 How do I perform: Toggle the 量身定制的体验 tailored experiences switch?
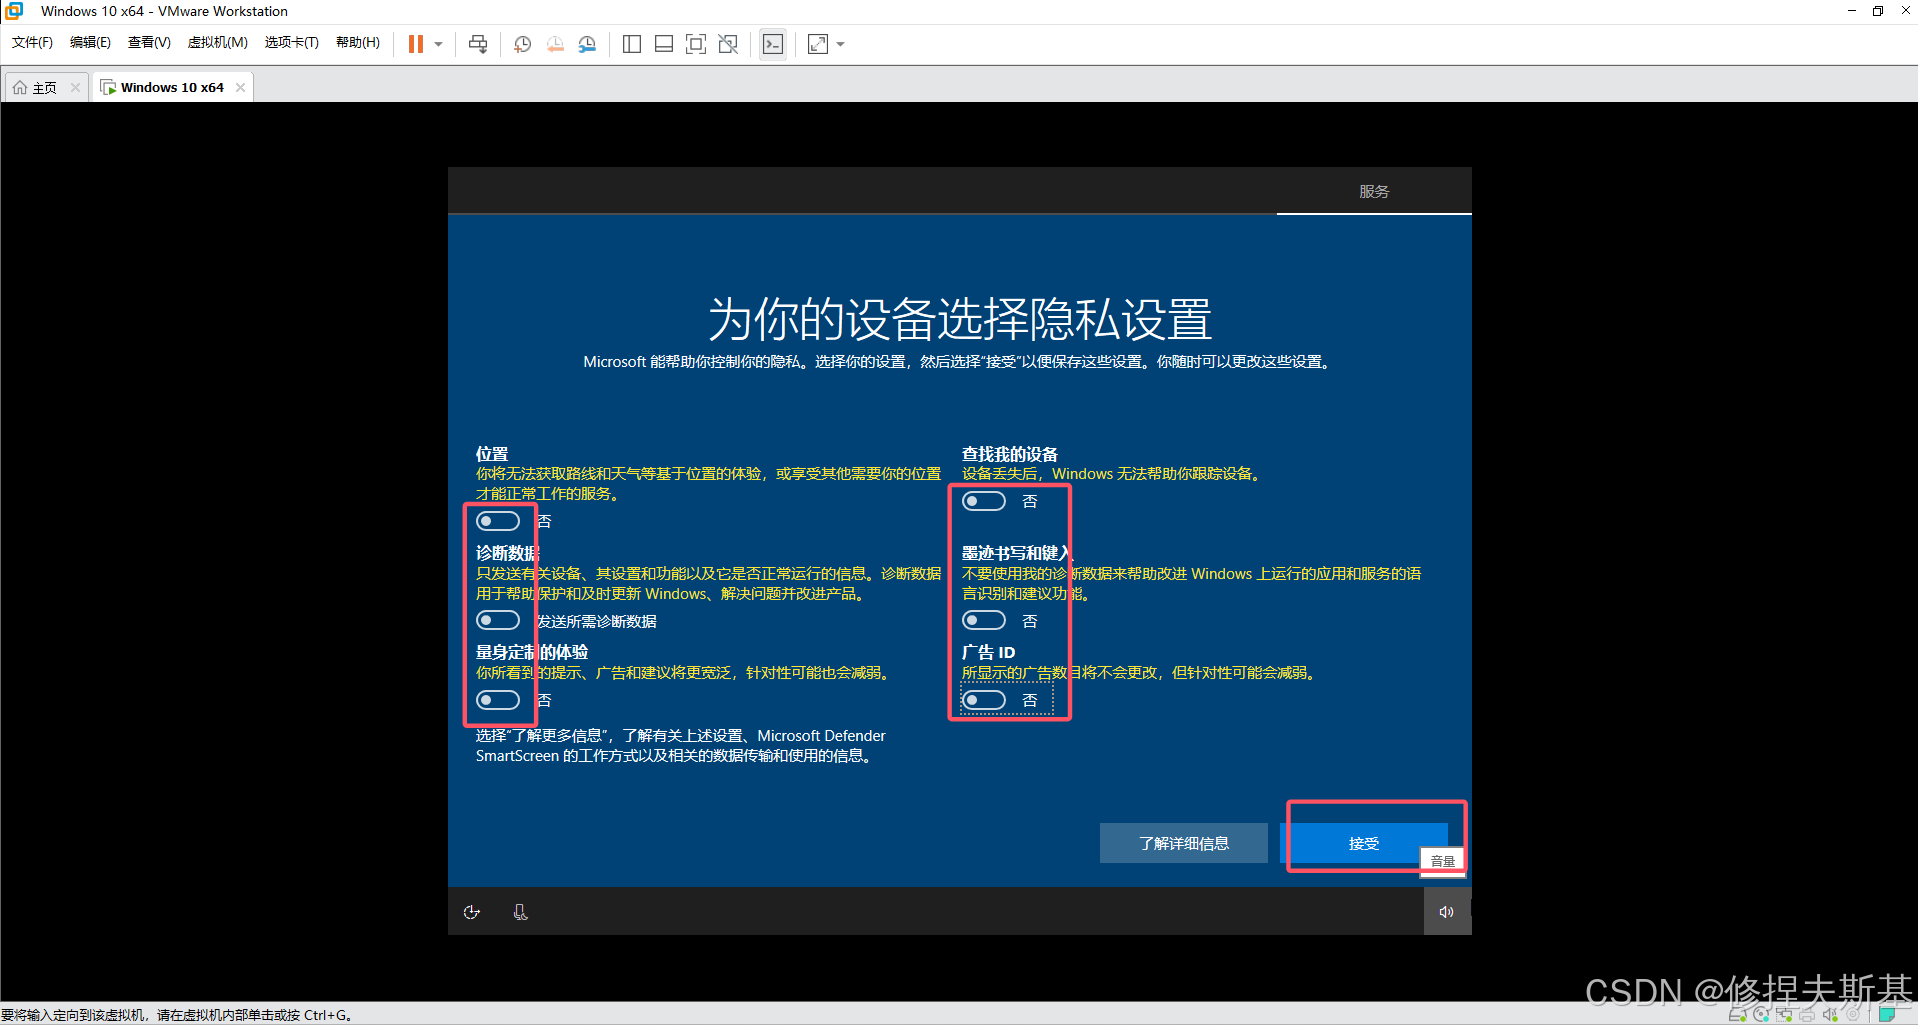click(498, 700)
